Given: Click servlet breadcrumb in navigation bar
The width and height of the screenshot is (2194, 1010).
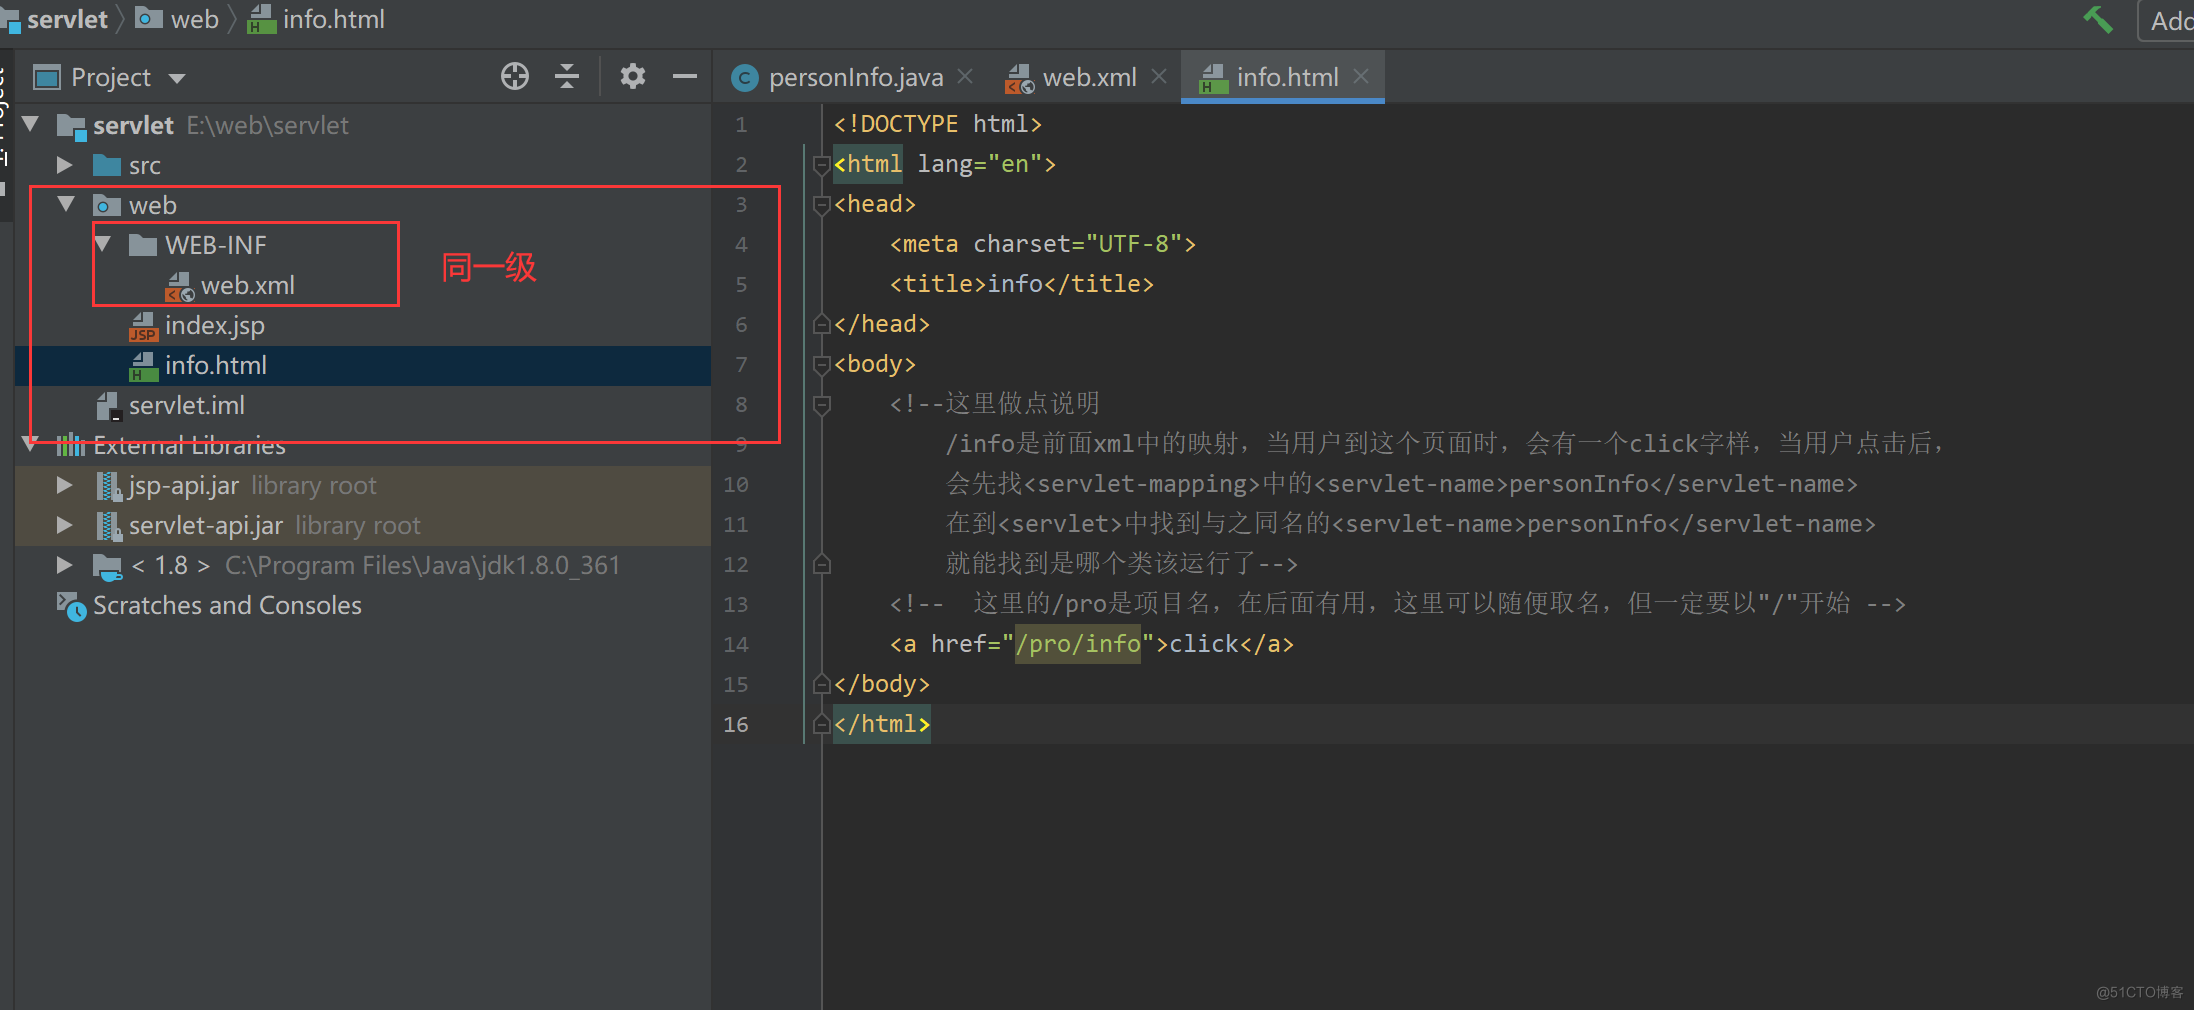Looking at the screenshot, I should click(x=67, y=19).
